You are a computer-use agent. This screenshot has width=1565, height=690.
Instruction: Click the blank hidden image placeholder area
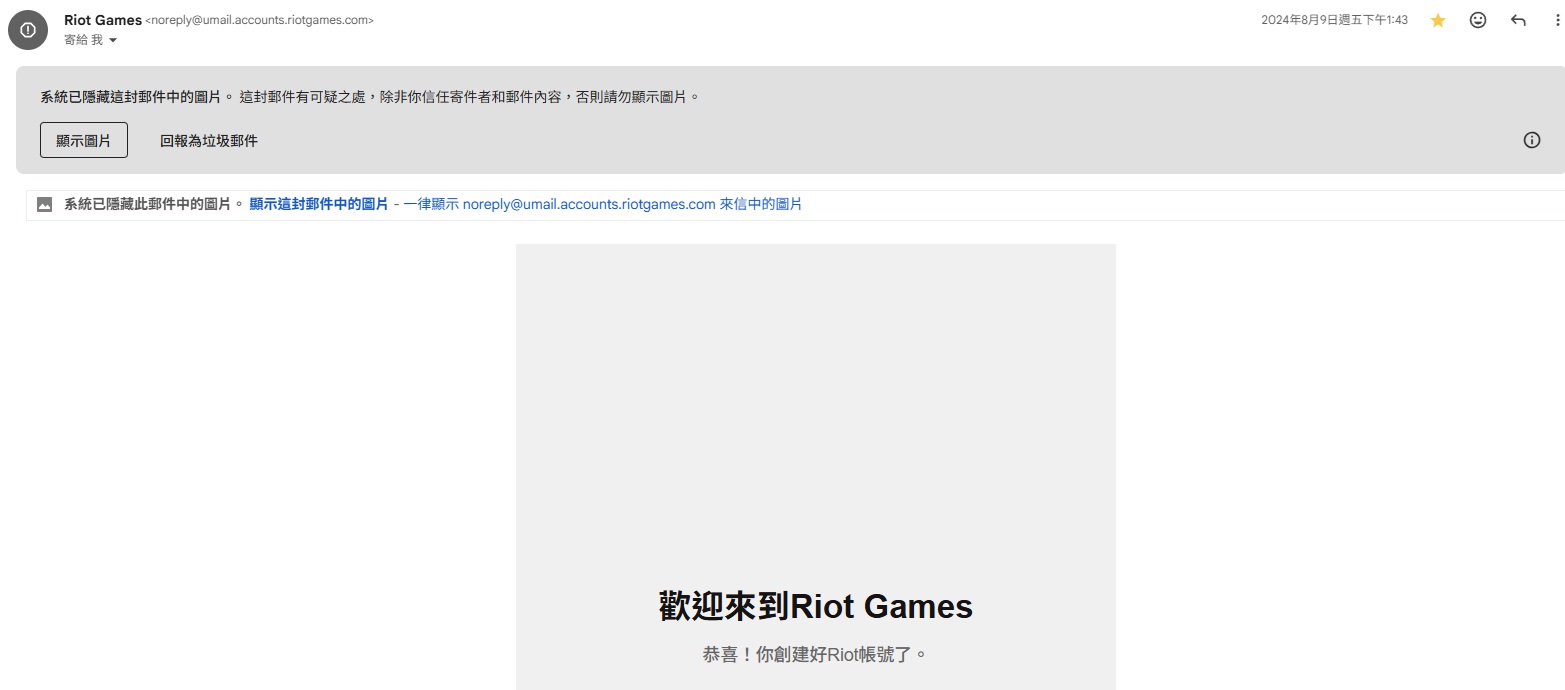[815, 400]
